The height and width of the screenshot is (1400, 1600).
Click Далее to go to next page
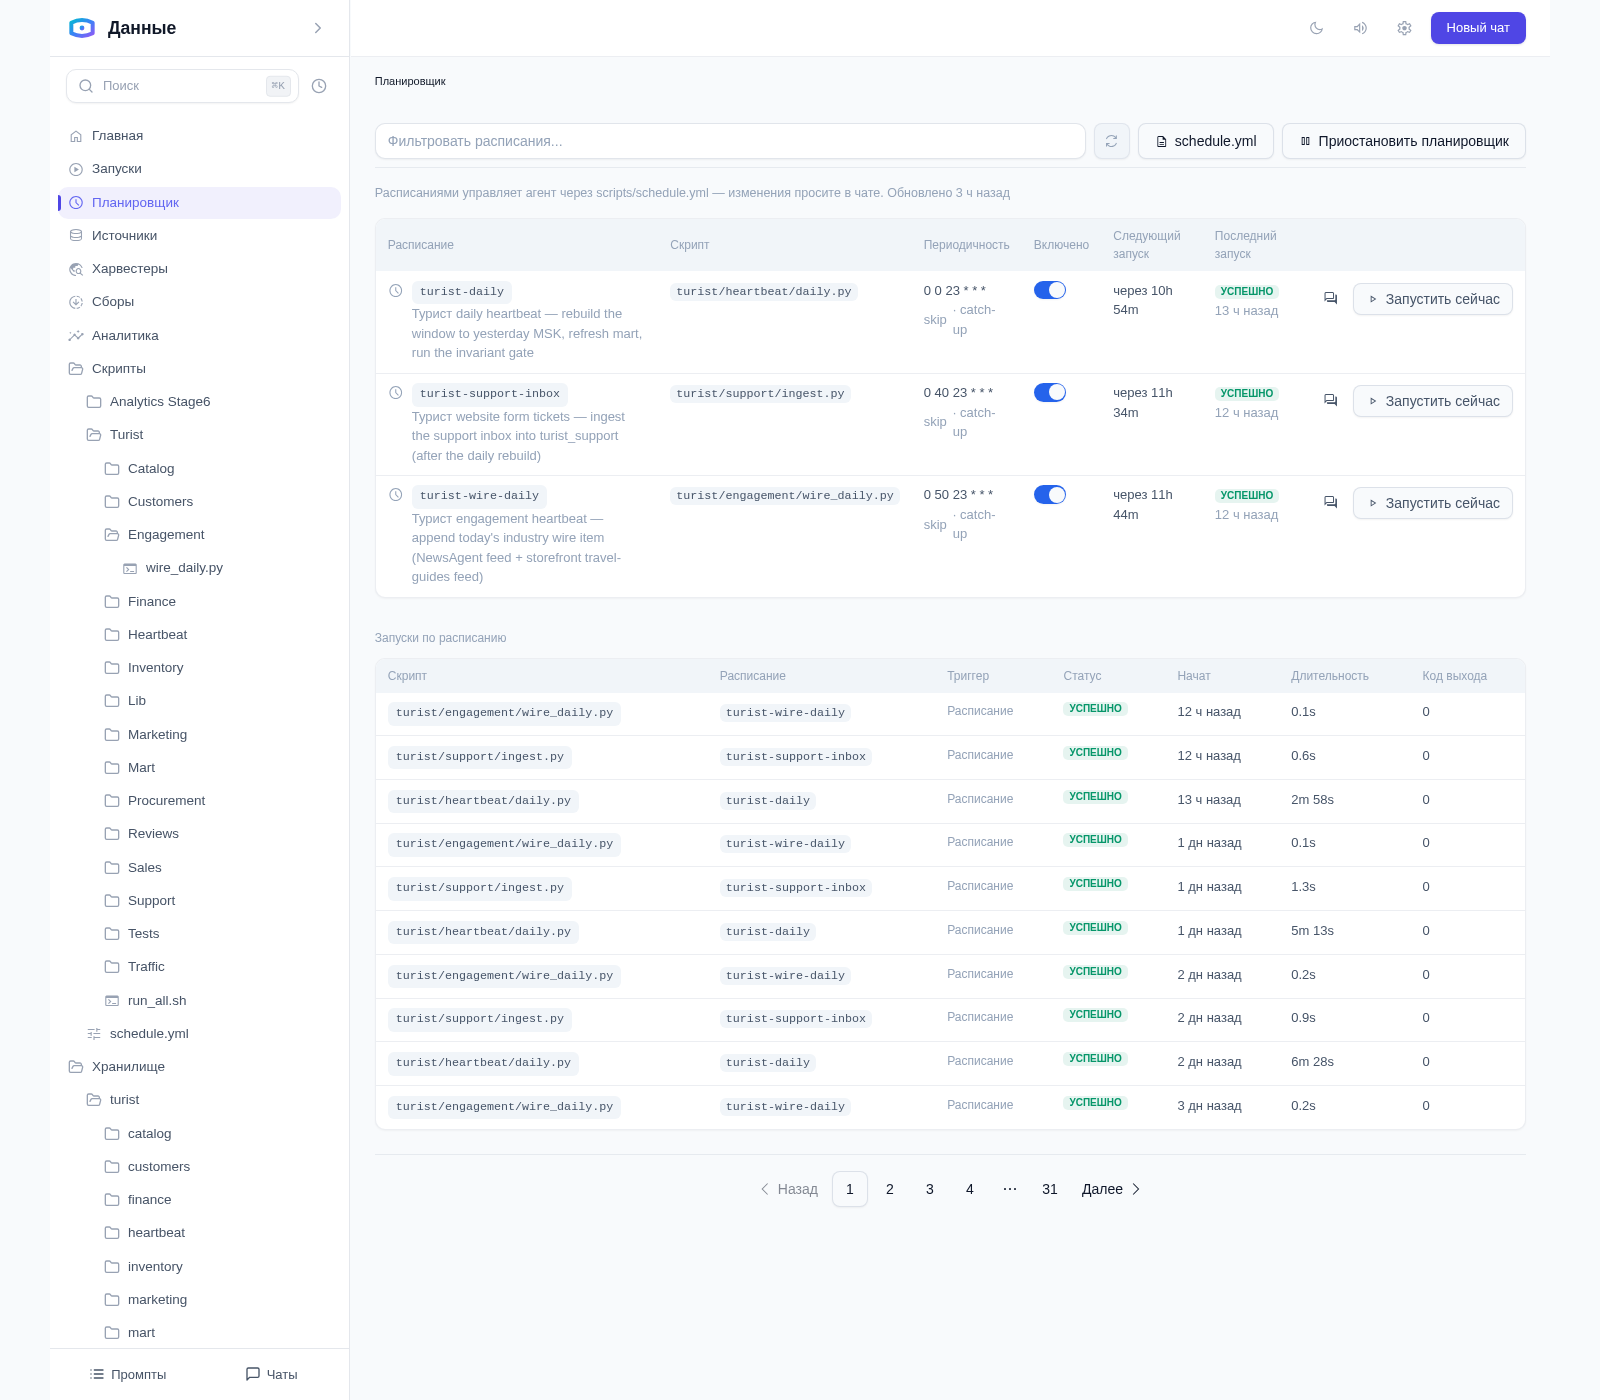point(1111,1189)
